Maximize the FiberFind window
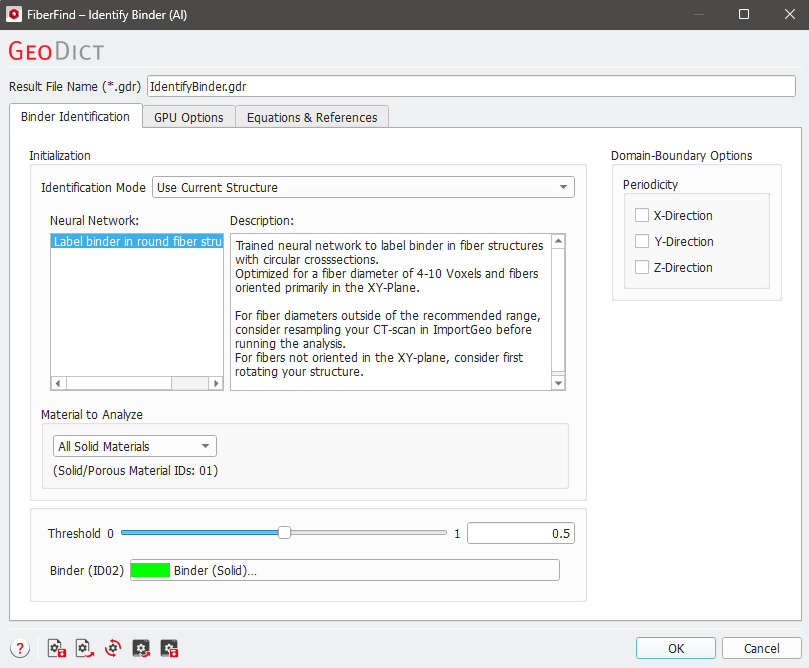 [x=744, y=14]
